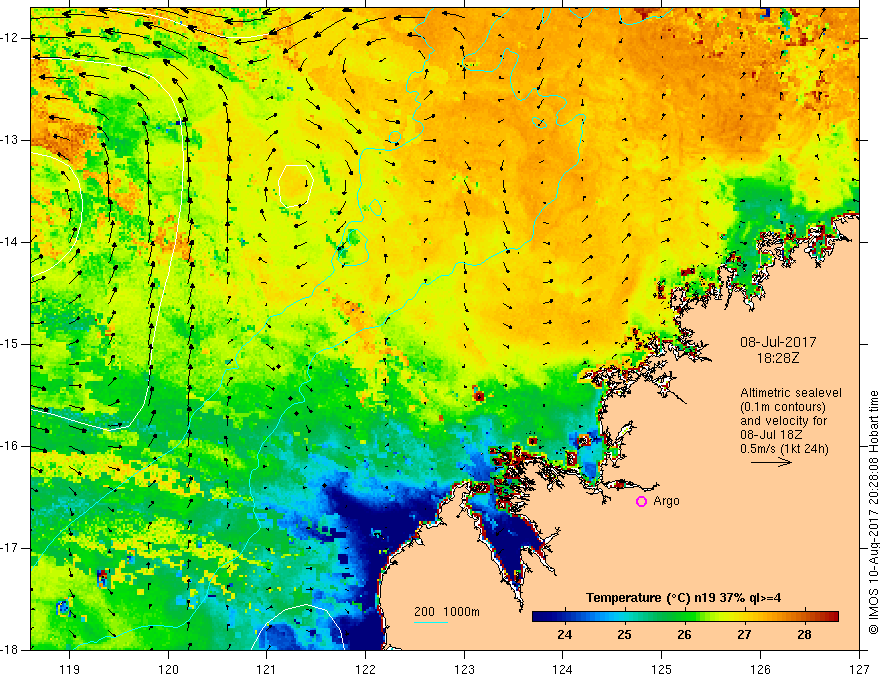Click the small white hexagonal sea-level contour
This screenshot has width=880, height=680.
tap(296, 186)
